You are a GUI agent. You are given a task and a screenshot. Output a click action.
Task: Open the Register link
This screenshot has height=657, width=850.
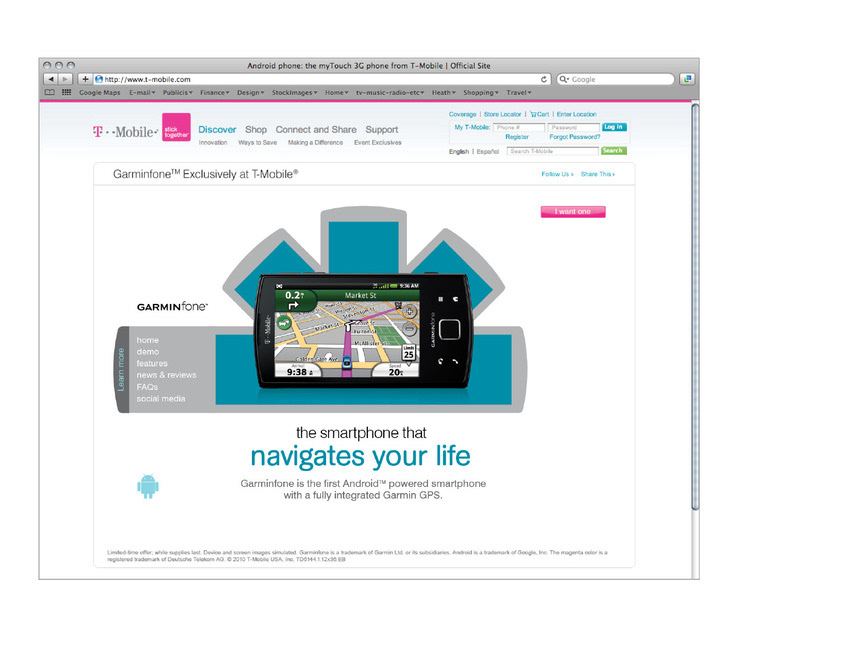pos(517,137)
